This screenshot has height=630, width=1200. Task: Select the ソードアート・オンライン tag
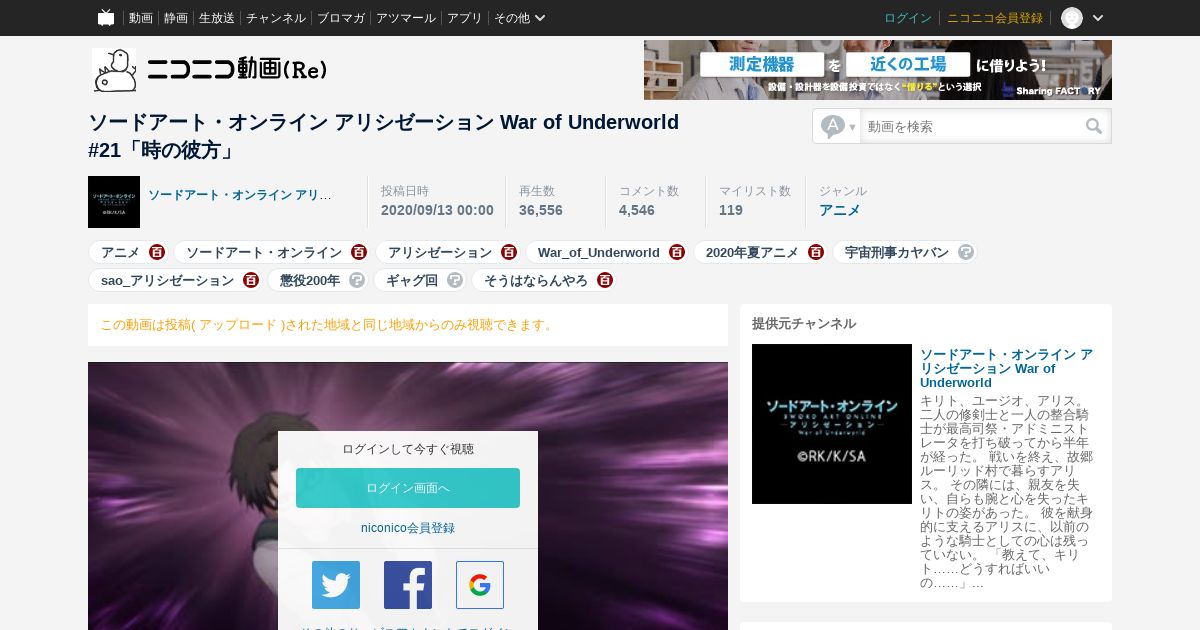(264, 252)
